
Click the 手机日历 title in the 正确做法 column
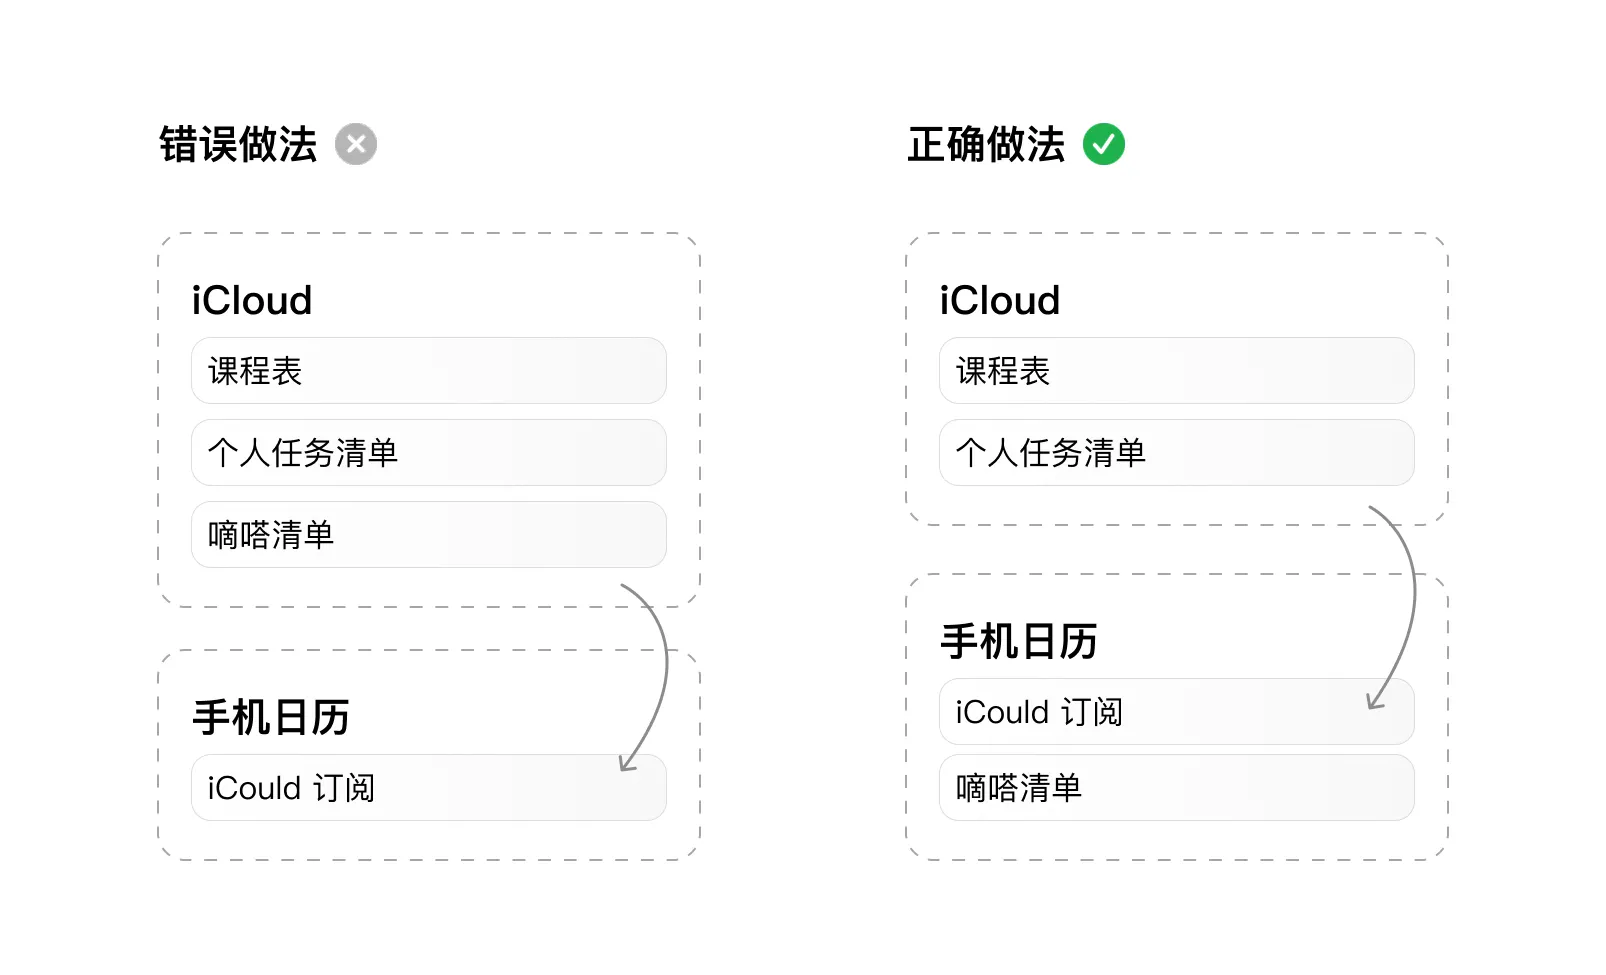click(1019, 641)
